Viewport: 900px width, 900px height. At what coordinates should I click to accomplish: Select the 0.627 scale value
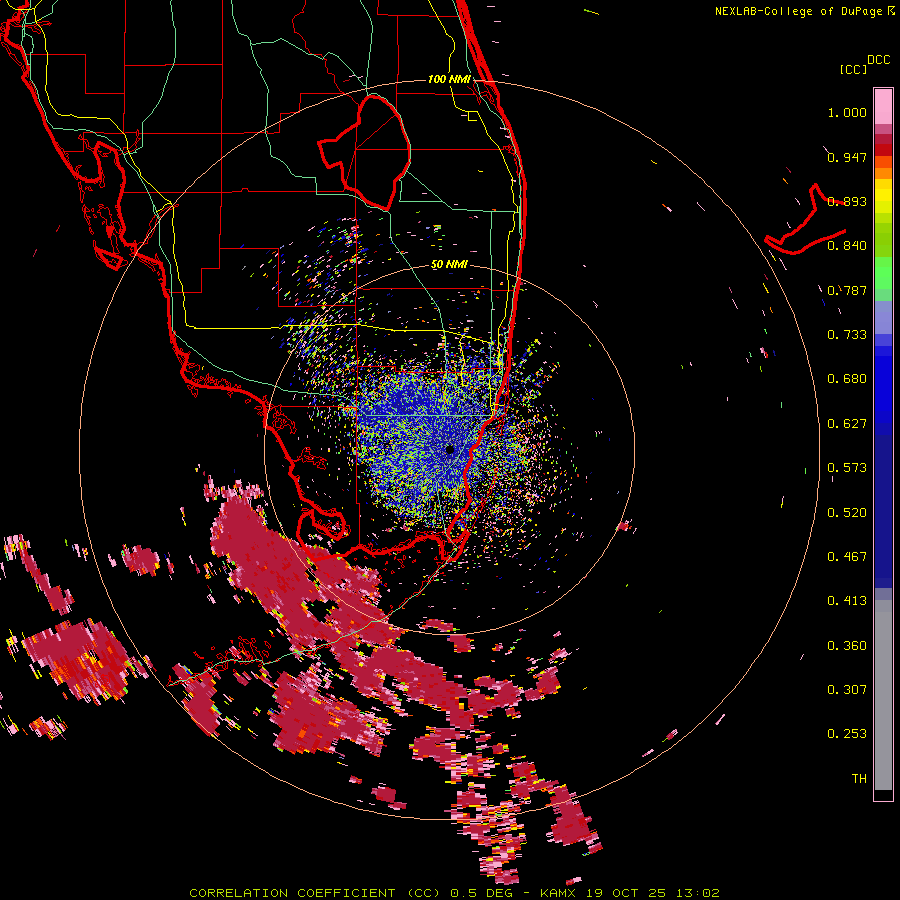[847, 424]
